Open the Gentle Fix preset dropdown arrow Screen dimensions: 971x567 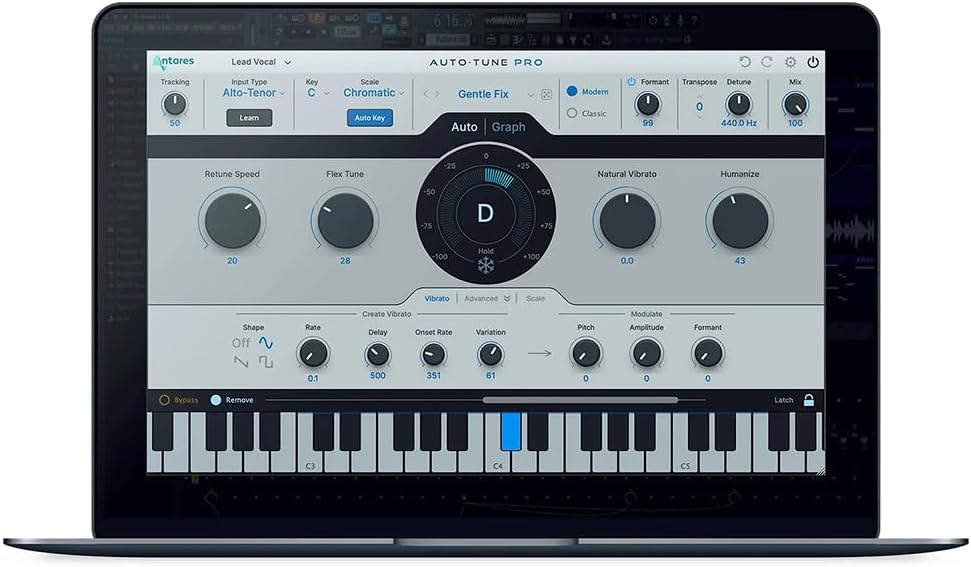[x=531, y=95]
